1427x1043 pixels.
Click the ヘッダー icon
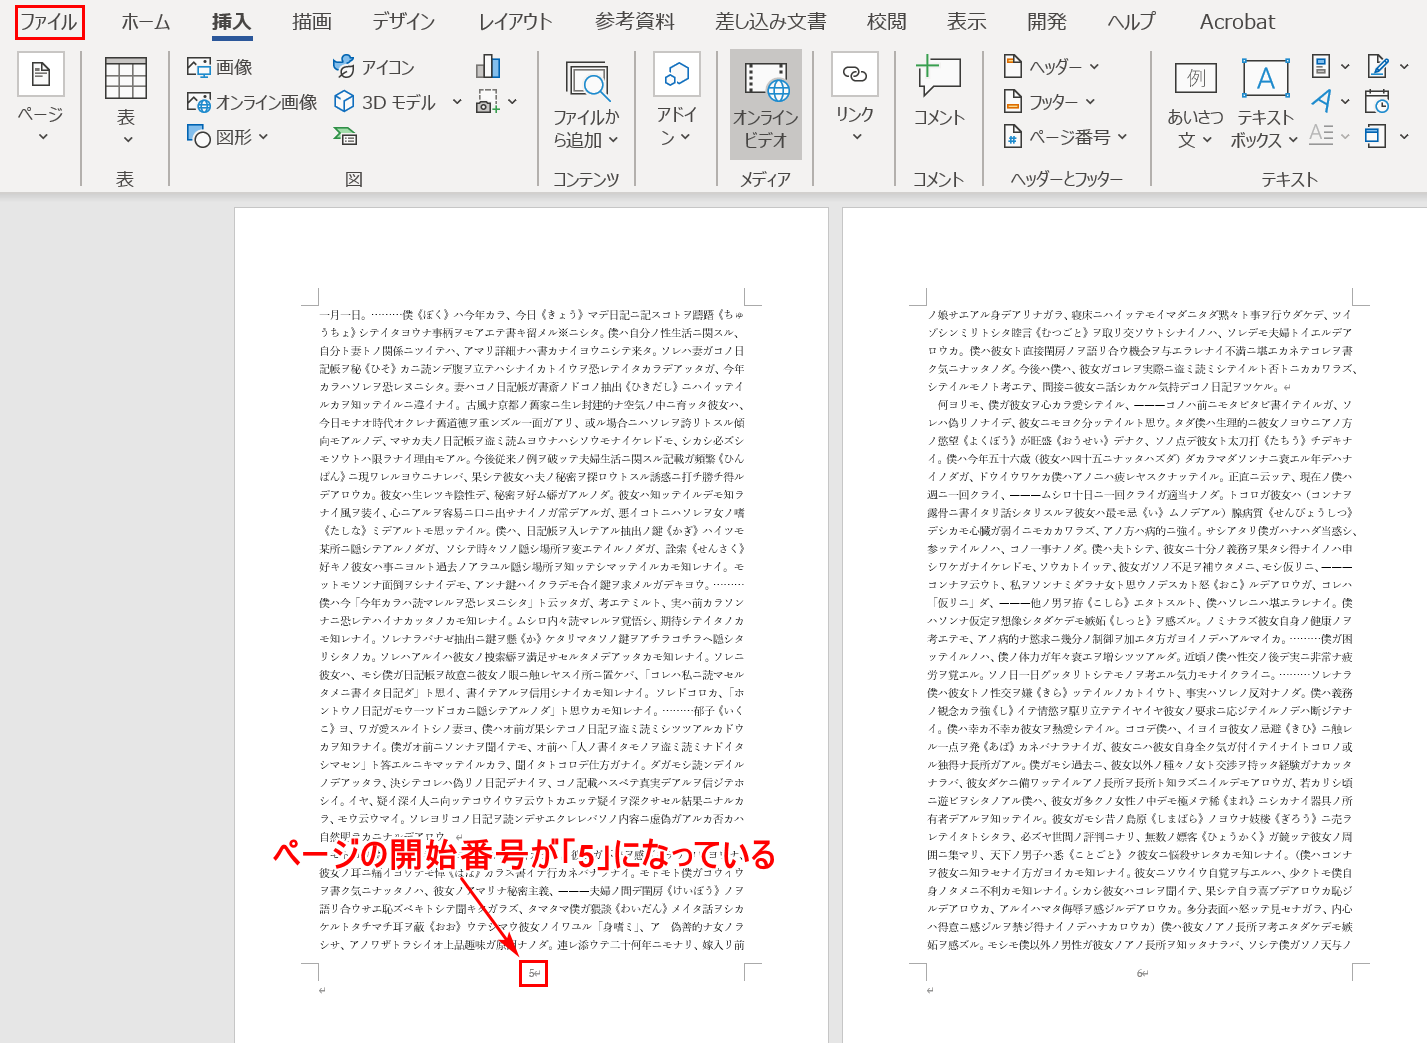[x=1012, y=66]
